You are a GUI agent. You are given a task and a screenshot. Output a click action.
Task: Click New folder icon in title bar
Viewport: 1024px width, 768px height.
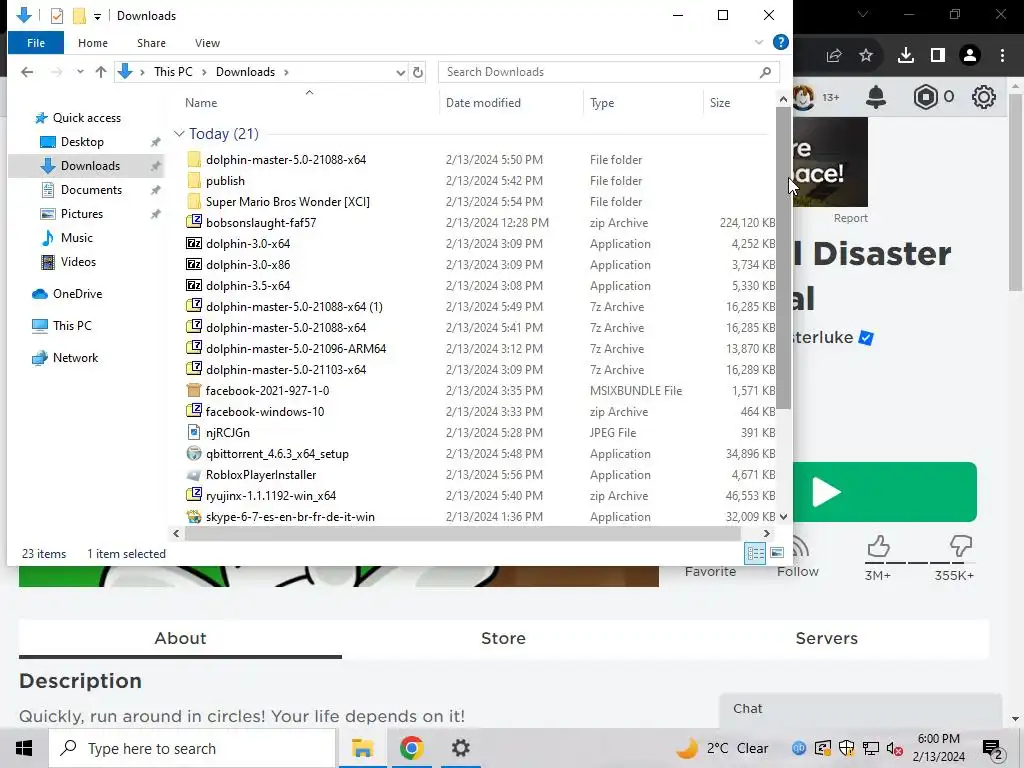click(x=79, y=16)
